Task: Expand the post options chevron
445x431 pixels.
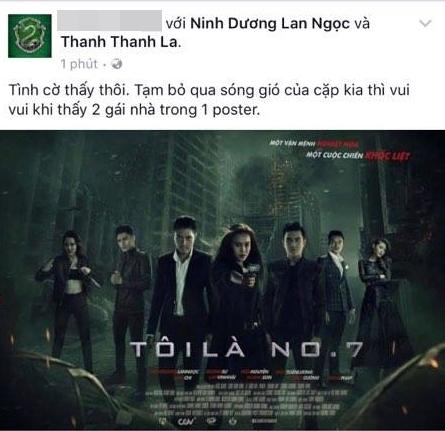Action: (425, 23)
